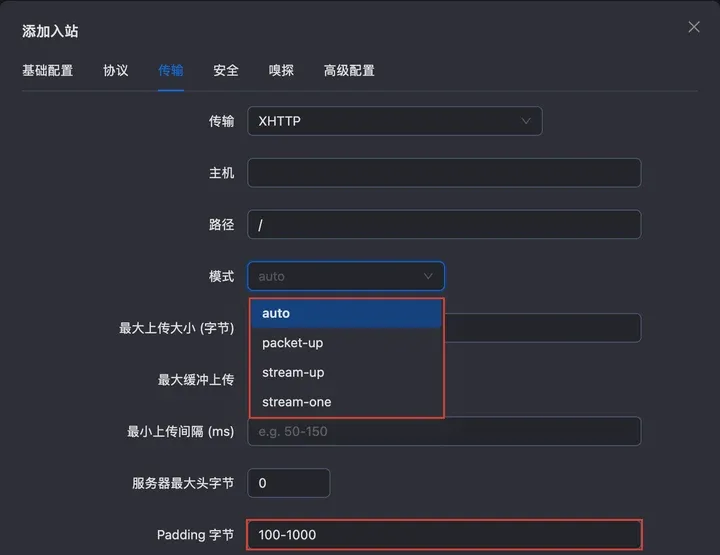Click the 主机 input field

pyautogui.click(x=444, y=173)
